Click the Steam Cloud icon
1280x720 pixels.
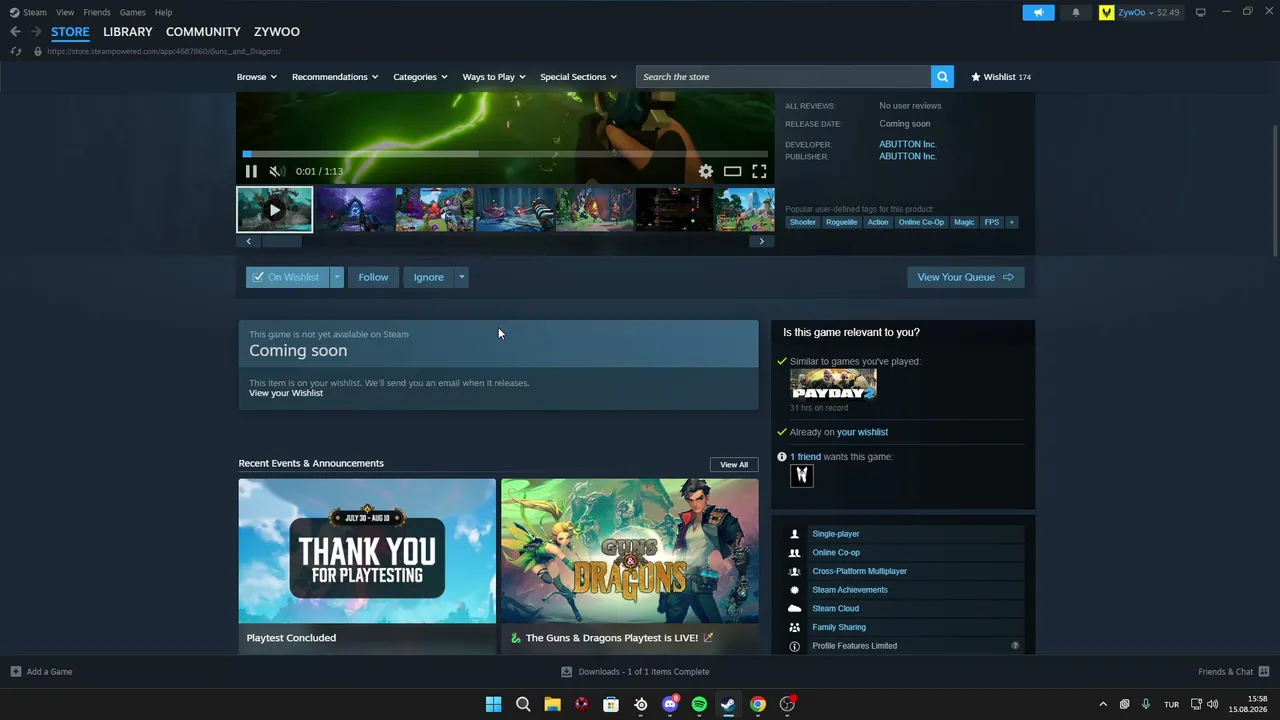tap(795, 608)
